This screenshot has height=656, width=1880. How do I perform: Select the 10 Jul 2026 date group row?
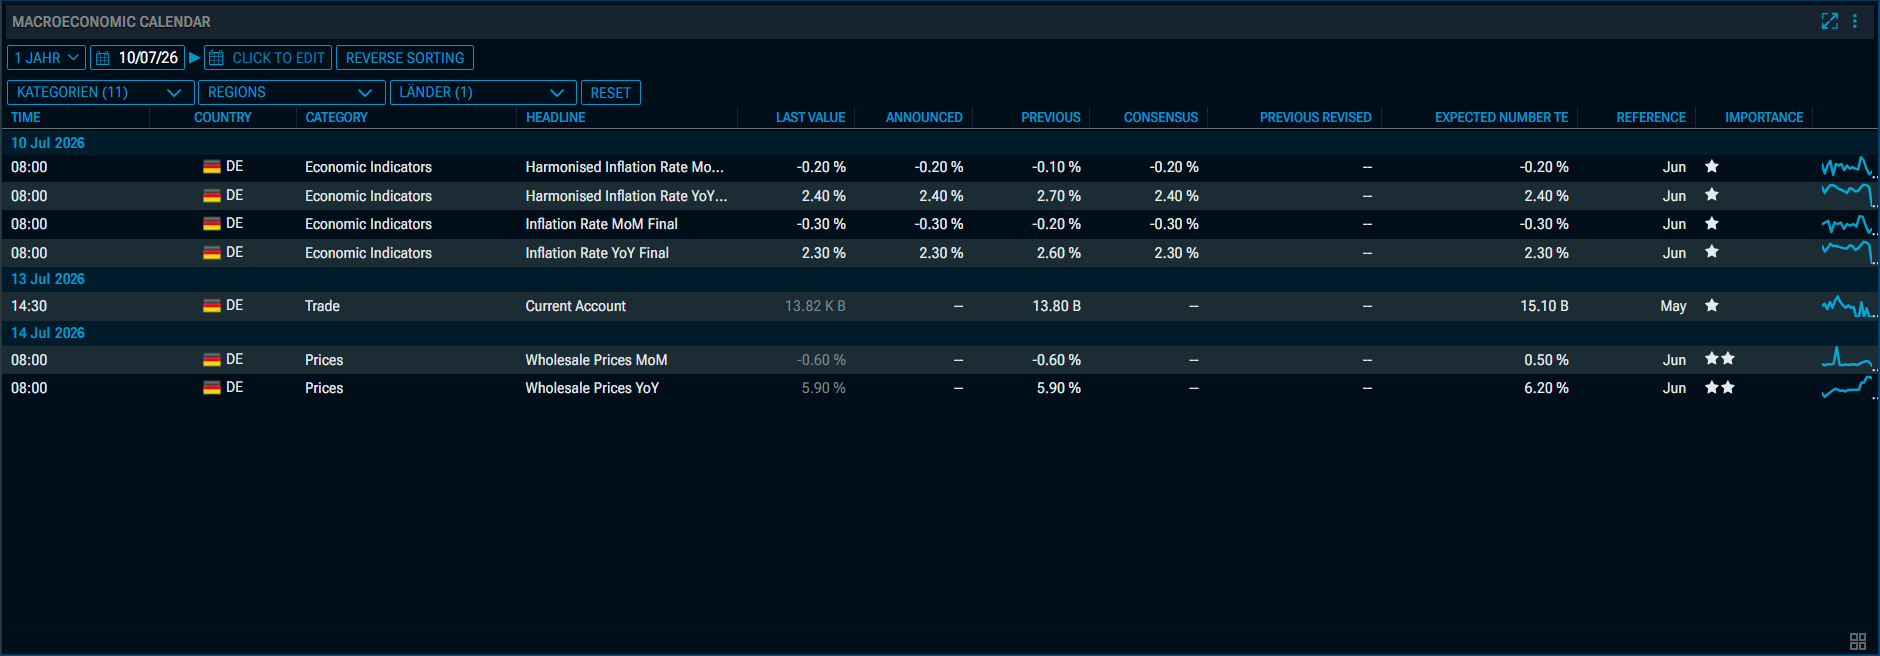(940, 143)
